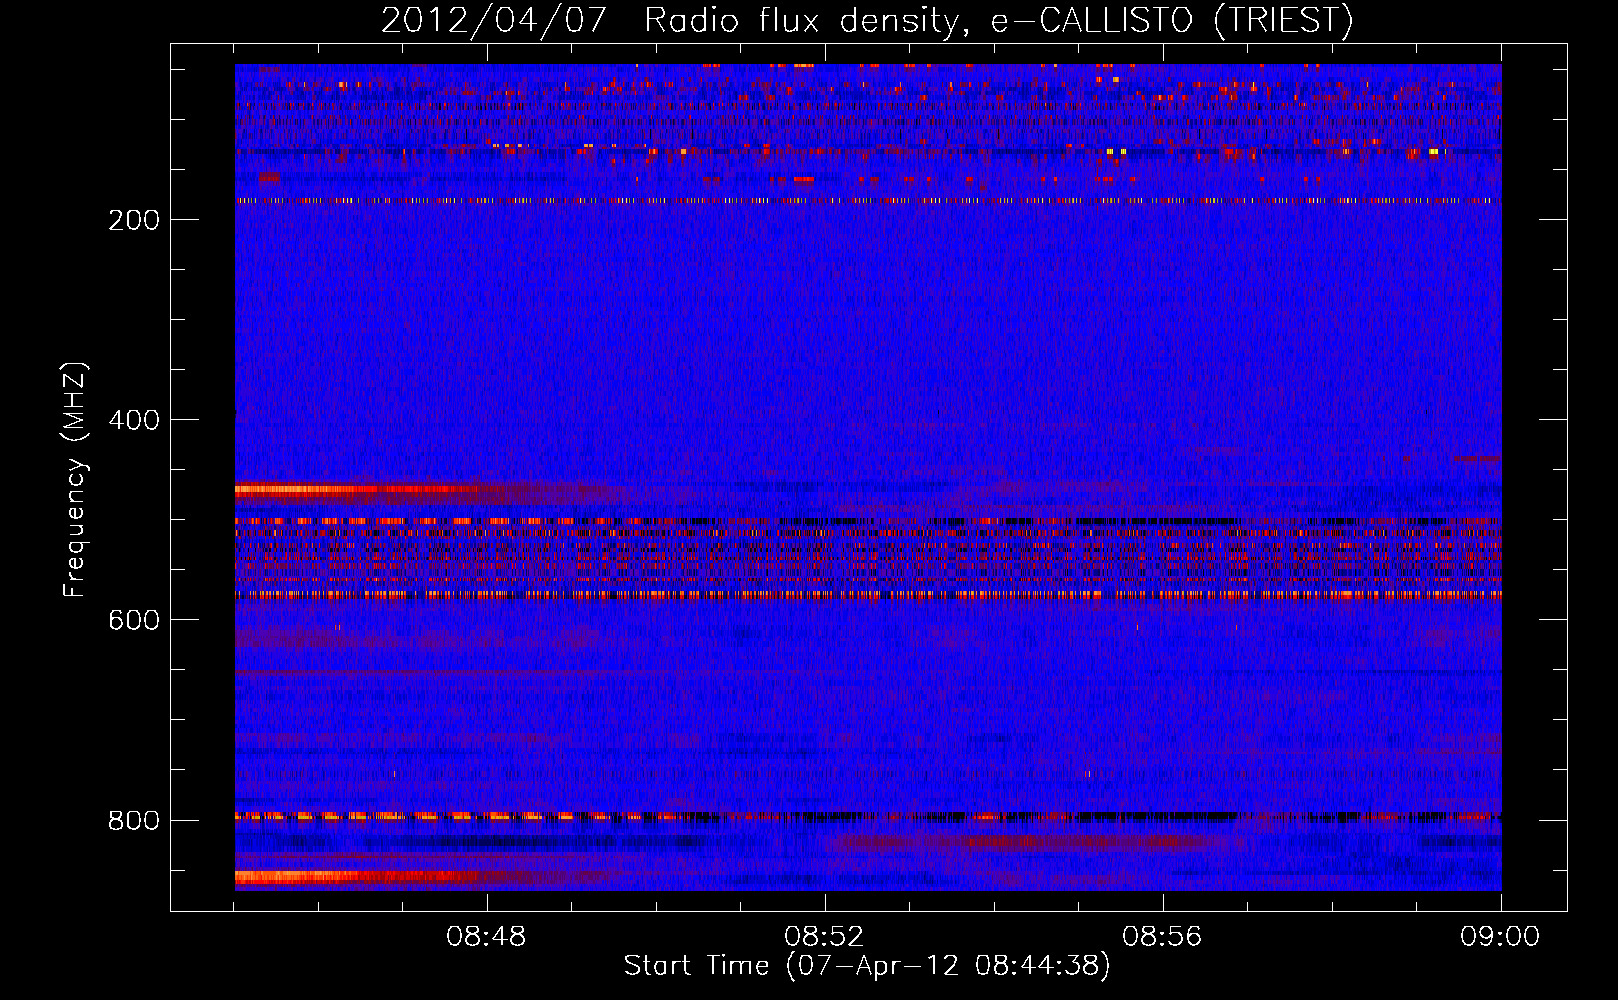Click the plot title 'Radio flux density, e-CALLISTO (TRIEST)'

(998, 20)
